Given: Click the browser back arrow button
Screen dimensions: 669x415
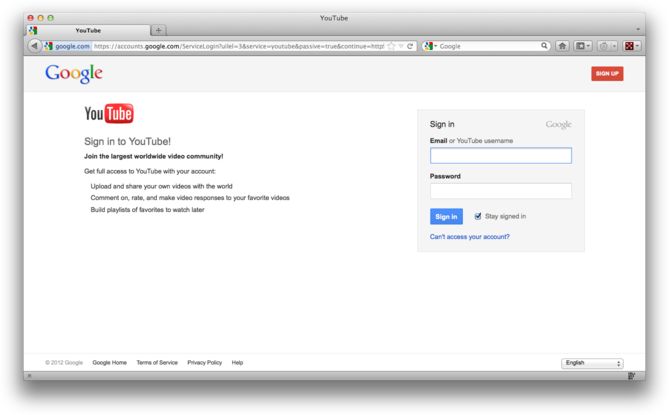Looking at the screenshot, I should (x=35, y=46).
